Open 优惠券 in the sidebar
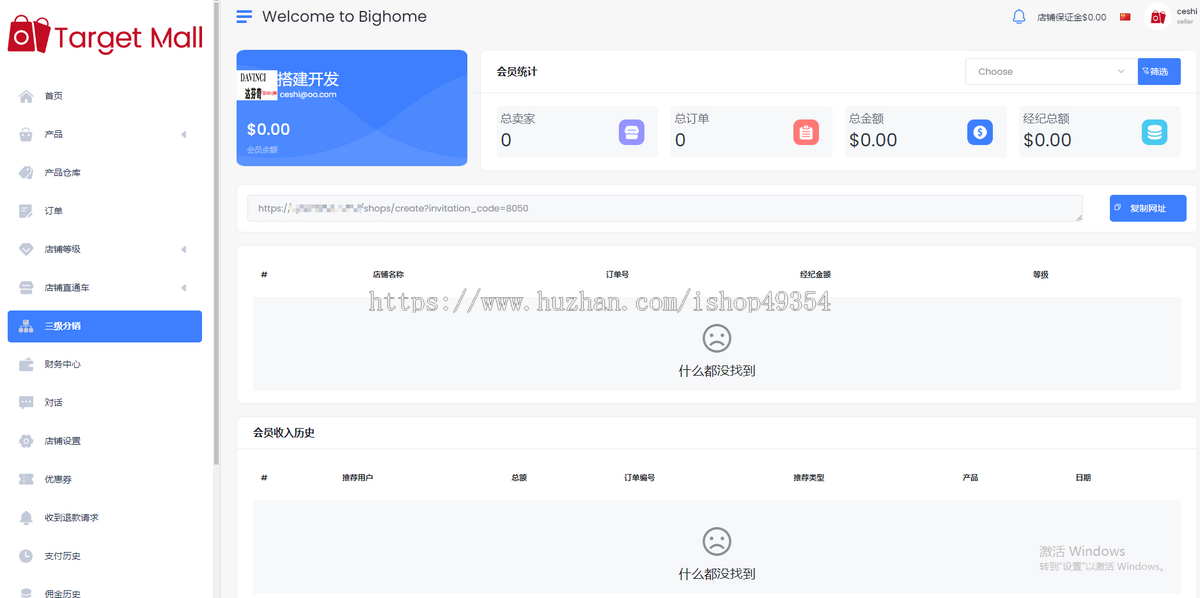 pyautogui.click(x=104, y=479)
